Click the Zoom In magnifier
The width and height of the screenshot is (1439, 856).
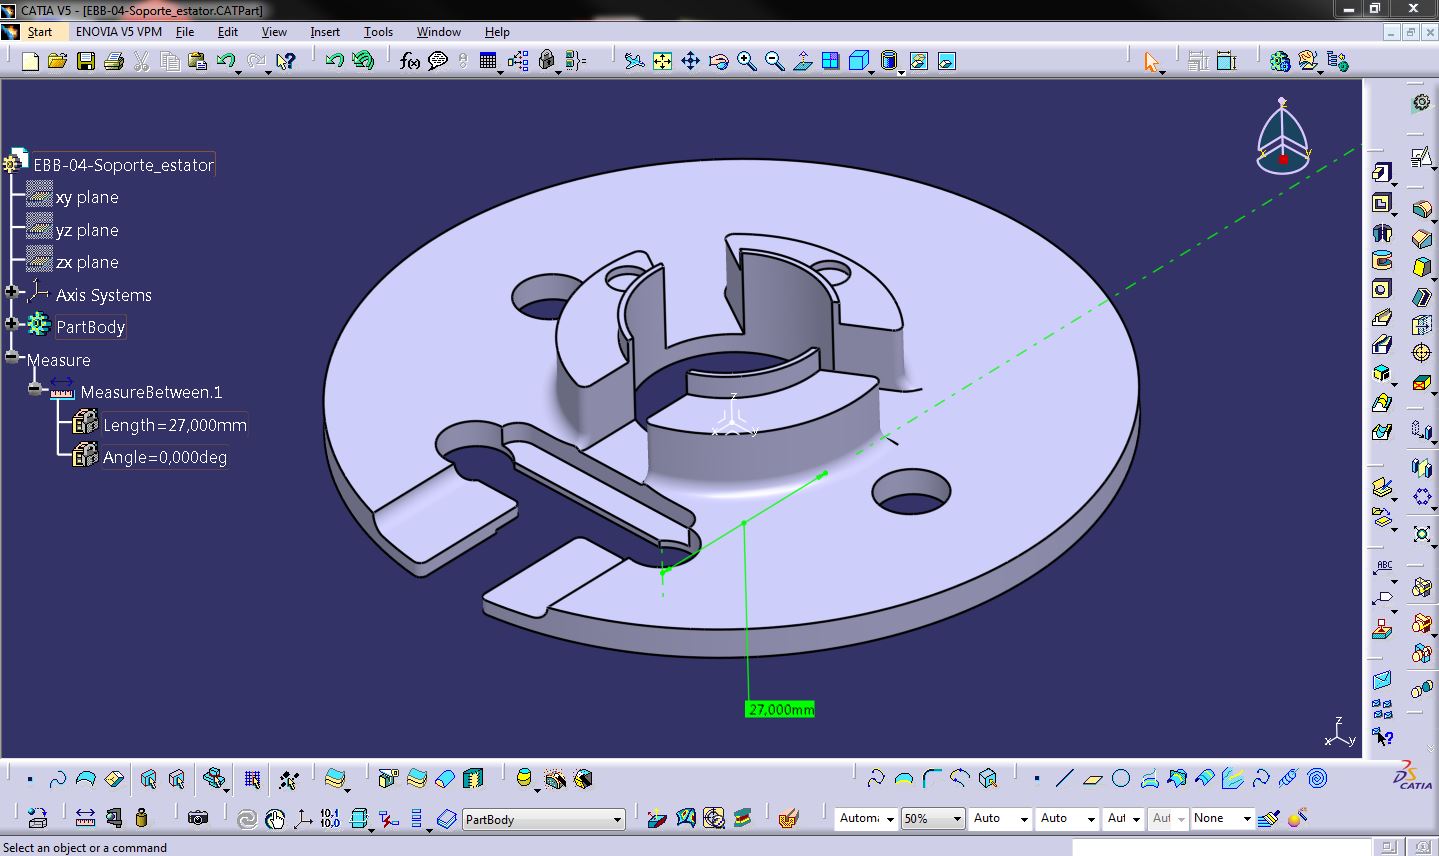746,61
